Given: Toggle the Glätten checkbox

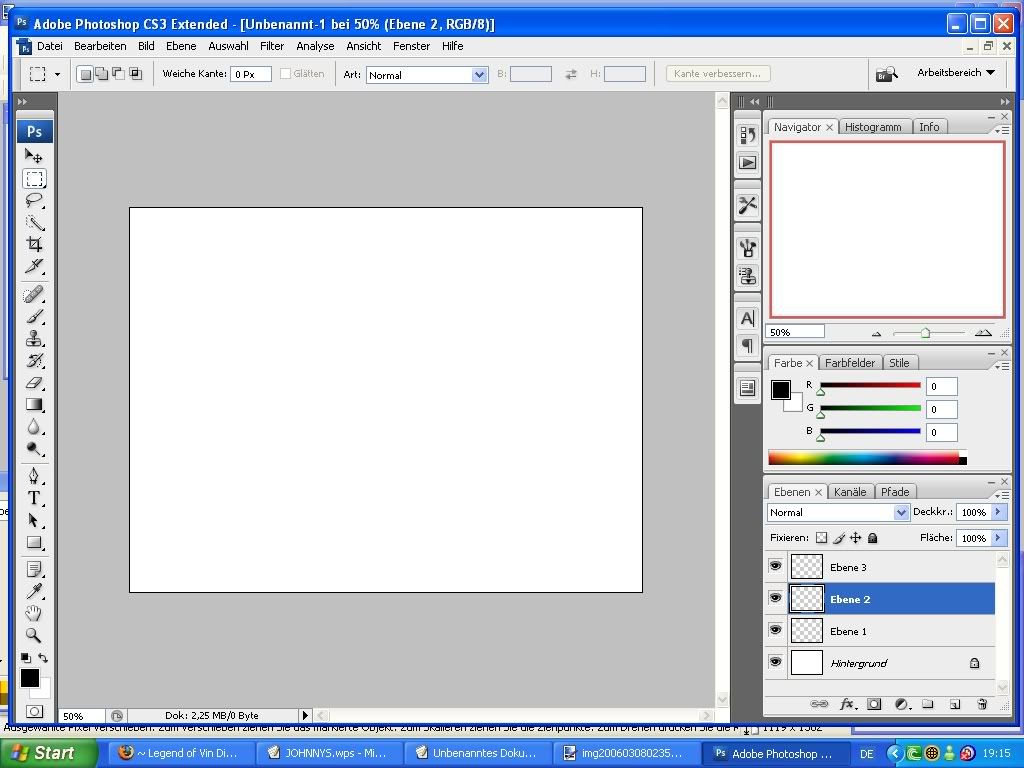Looking at the screenshot, I should click(285, 74).
